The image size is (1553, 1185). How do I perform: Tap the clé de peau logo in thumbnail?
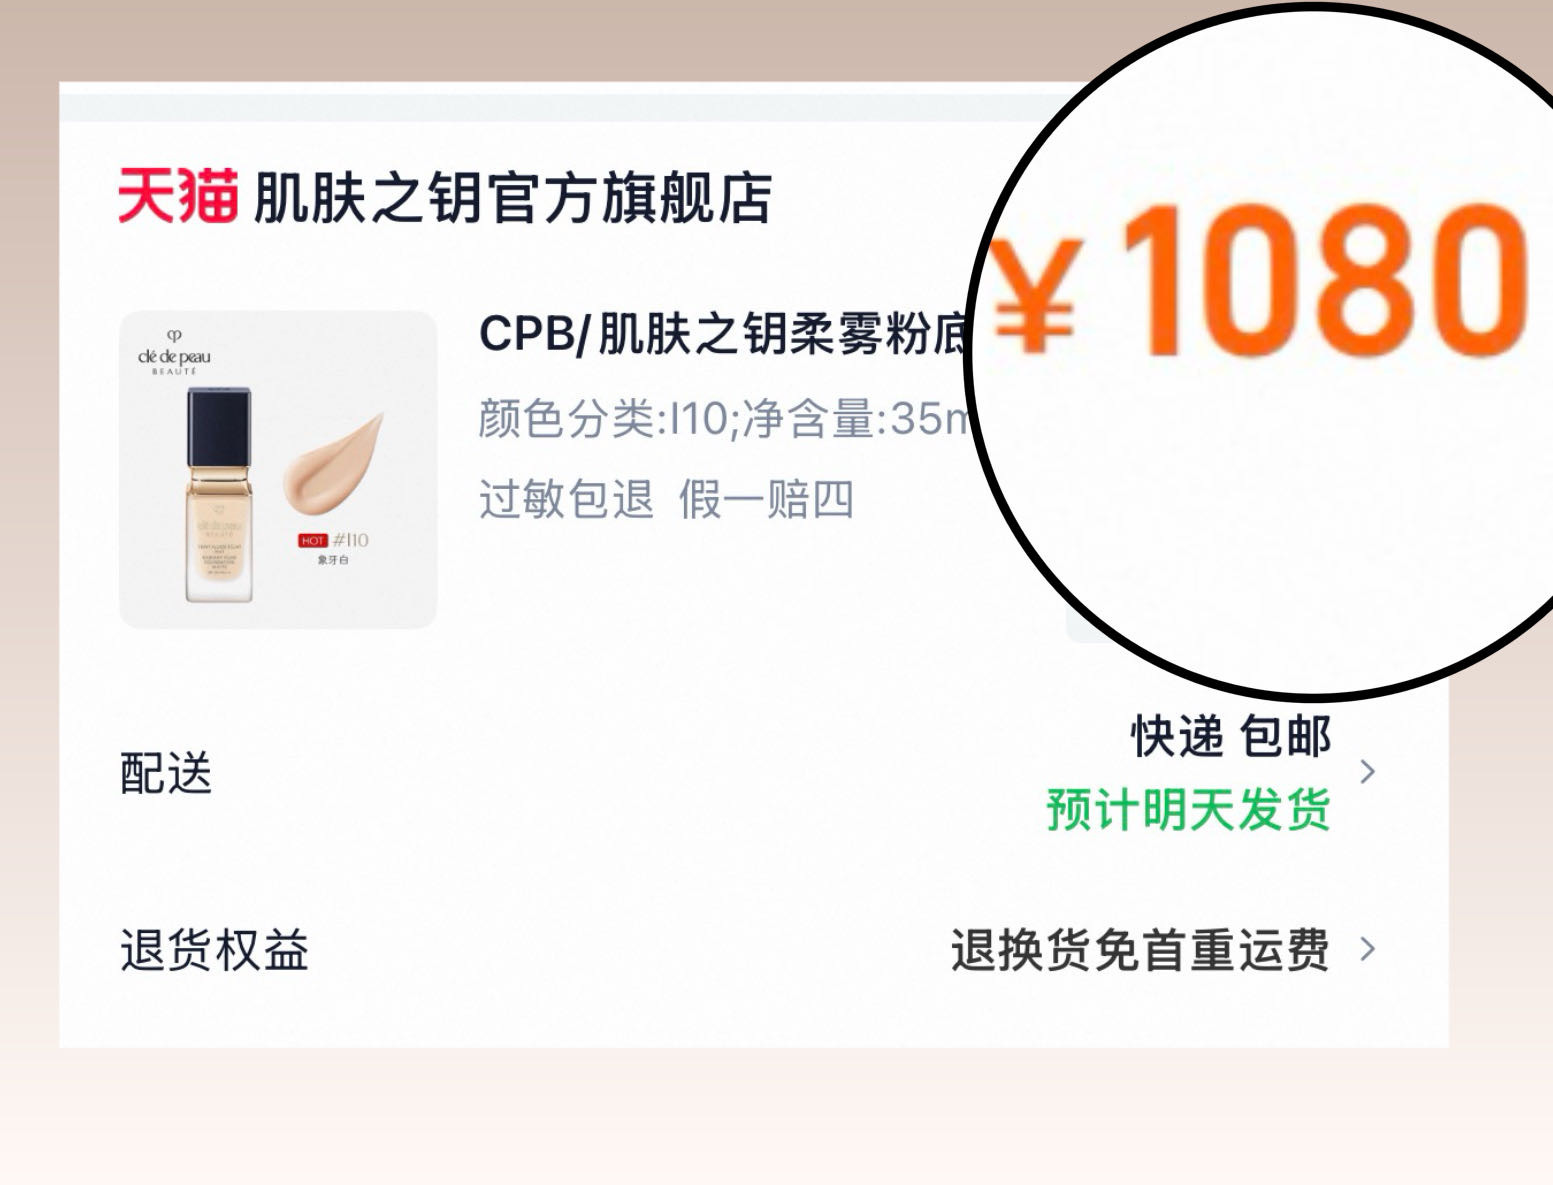pos(174,351)
